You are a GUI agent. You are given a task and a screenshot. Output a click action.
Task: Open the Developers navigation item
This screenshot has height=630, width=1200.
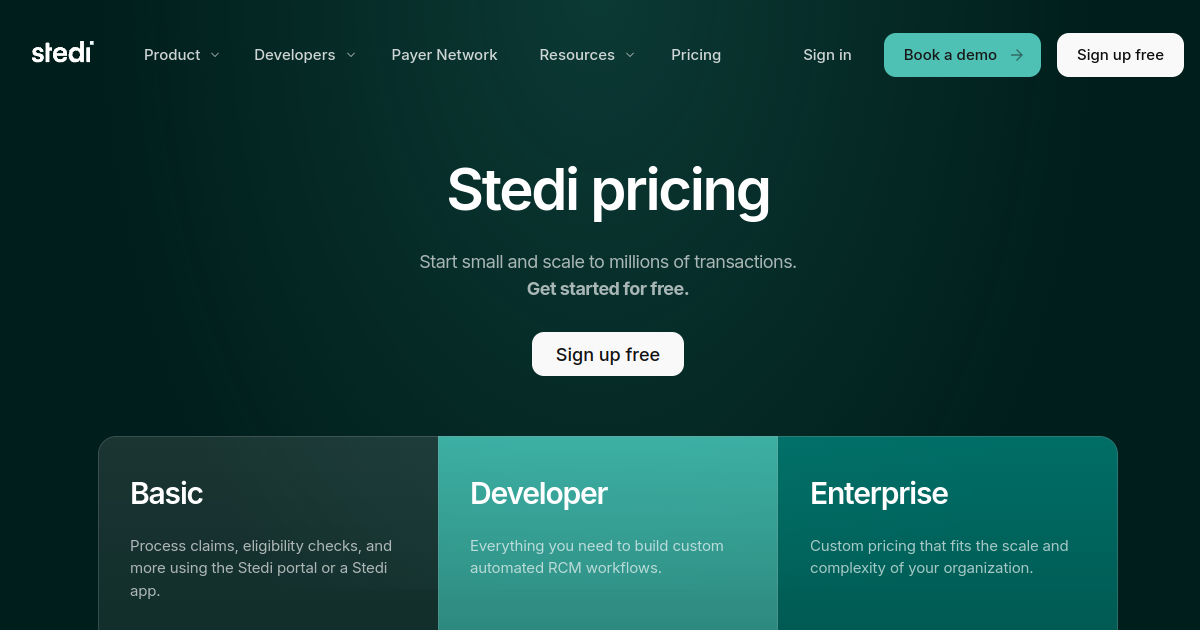pos(294,55)
